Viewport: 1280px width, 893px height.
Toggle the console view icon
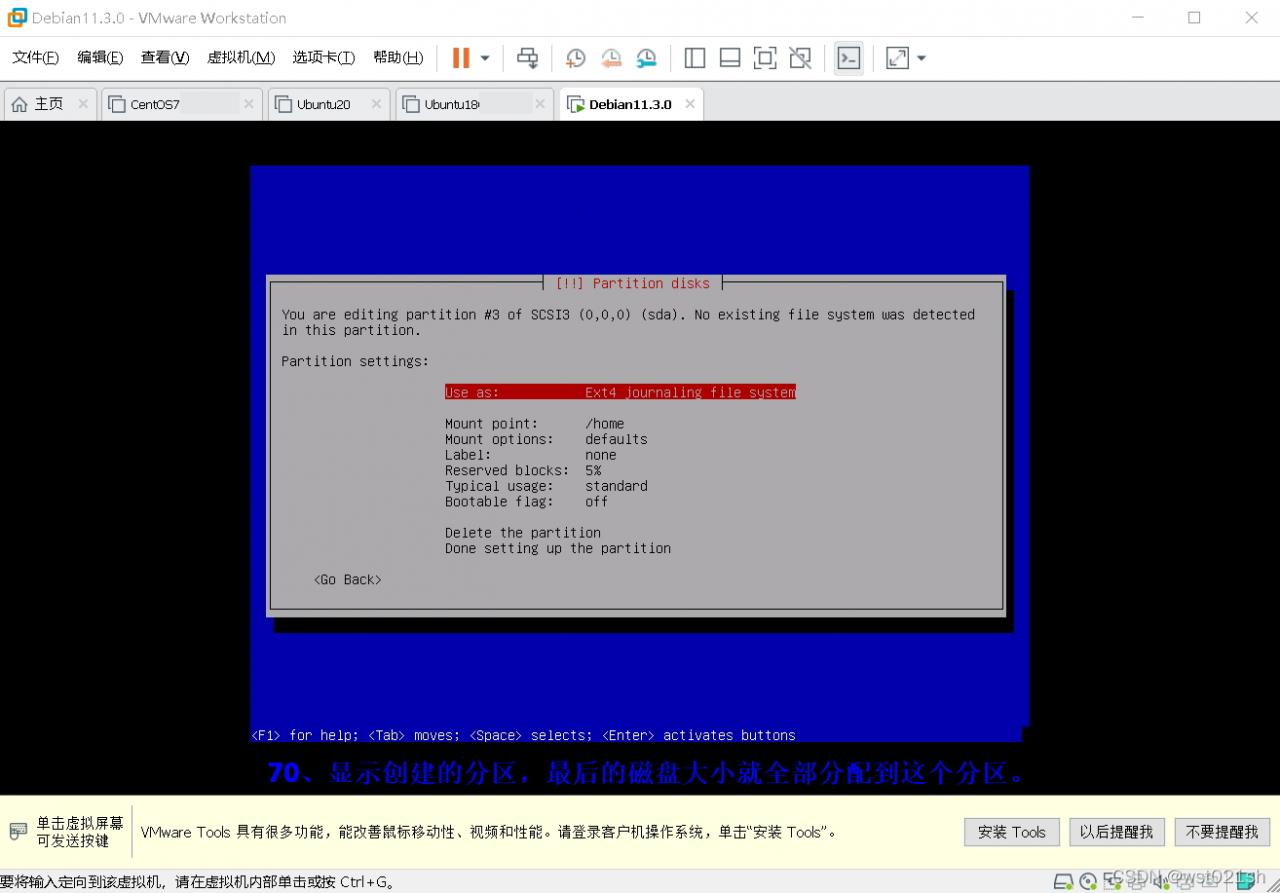[848, 58]
